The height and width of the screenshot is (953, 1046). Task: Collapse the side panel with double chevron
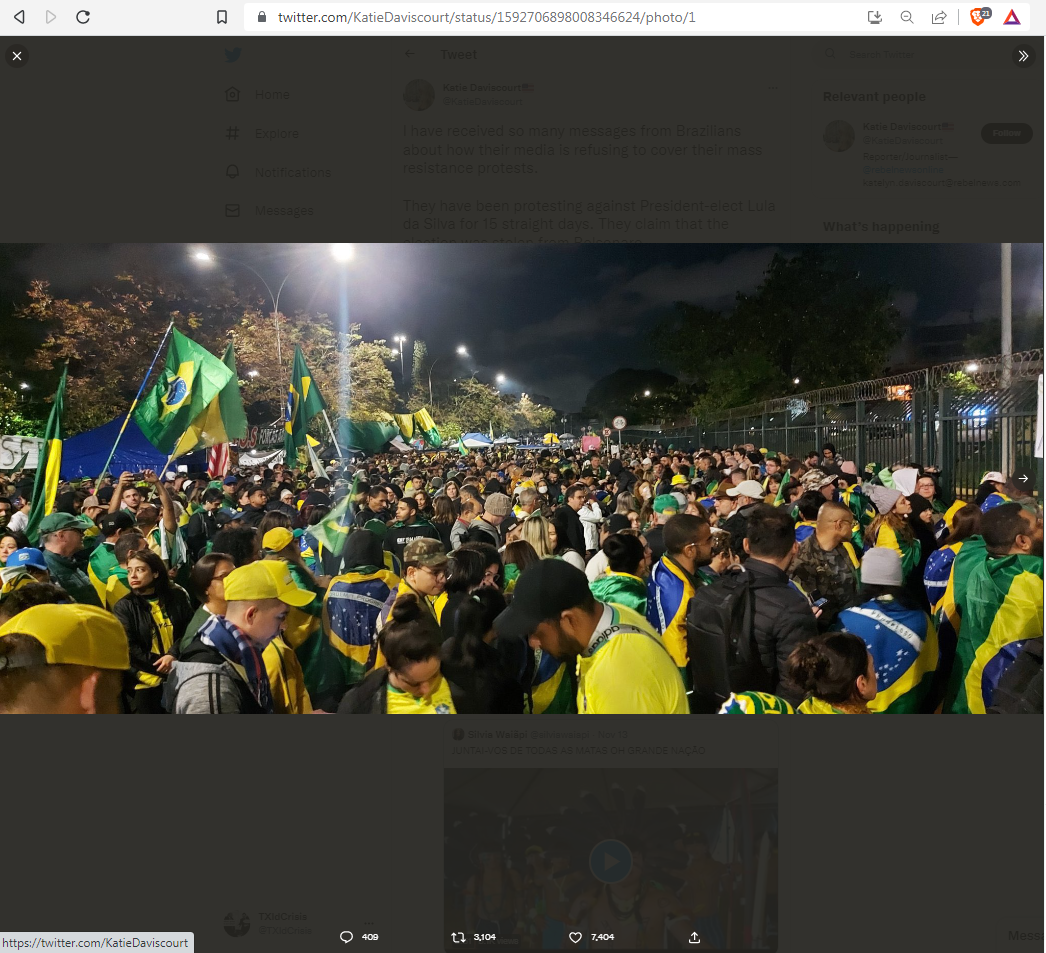point(1023,56)
